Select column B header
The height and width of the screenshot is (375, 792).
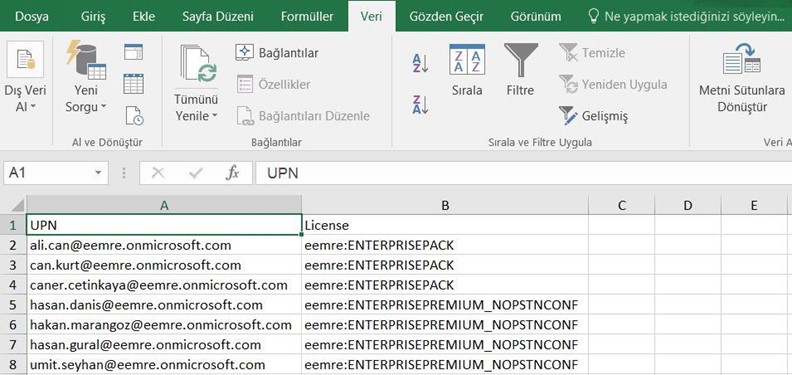pos(445,205)
